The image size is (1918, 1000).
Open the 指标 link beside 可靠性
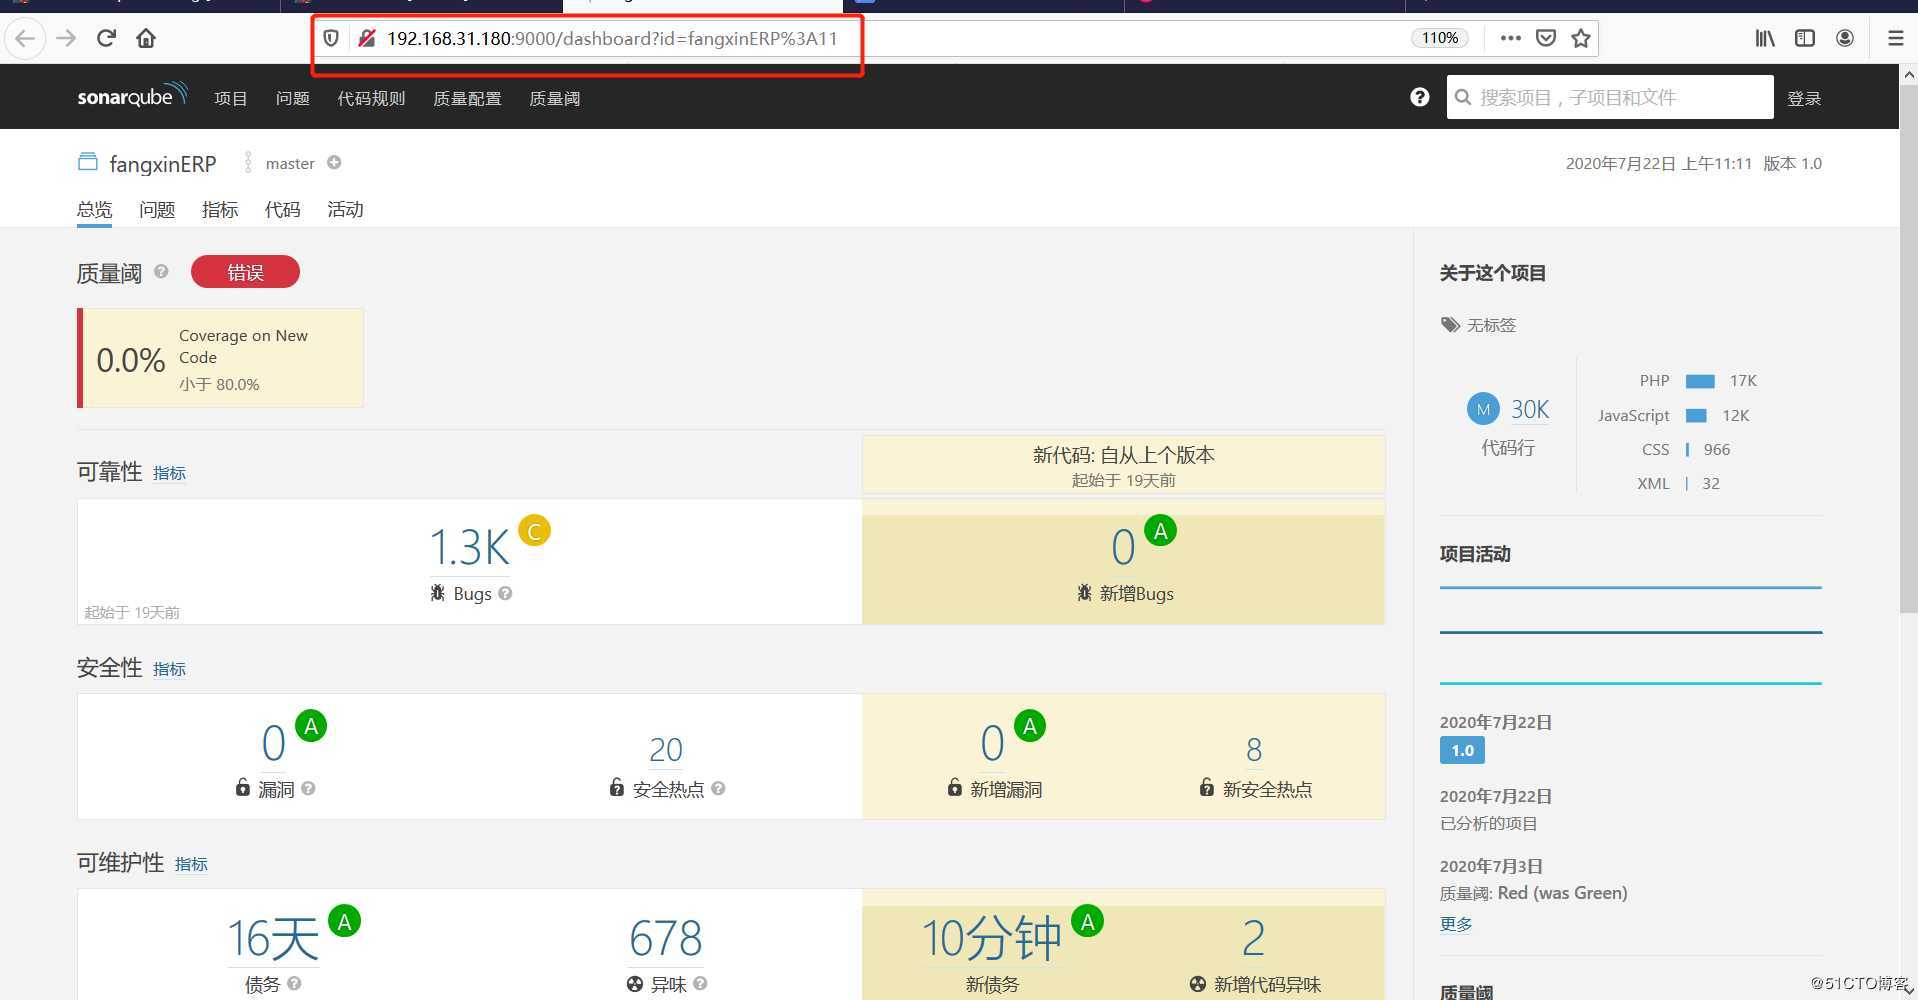click(x=169, y=473)
